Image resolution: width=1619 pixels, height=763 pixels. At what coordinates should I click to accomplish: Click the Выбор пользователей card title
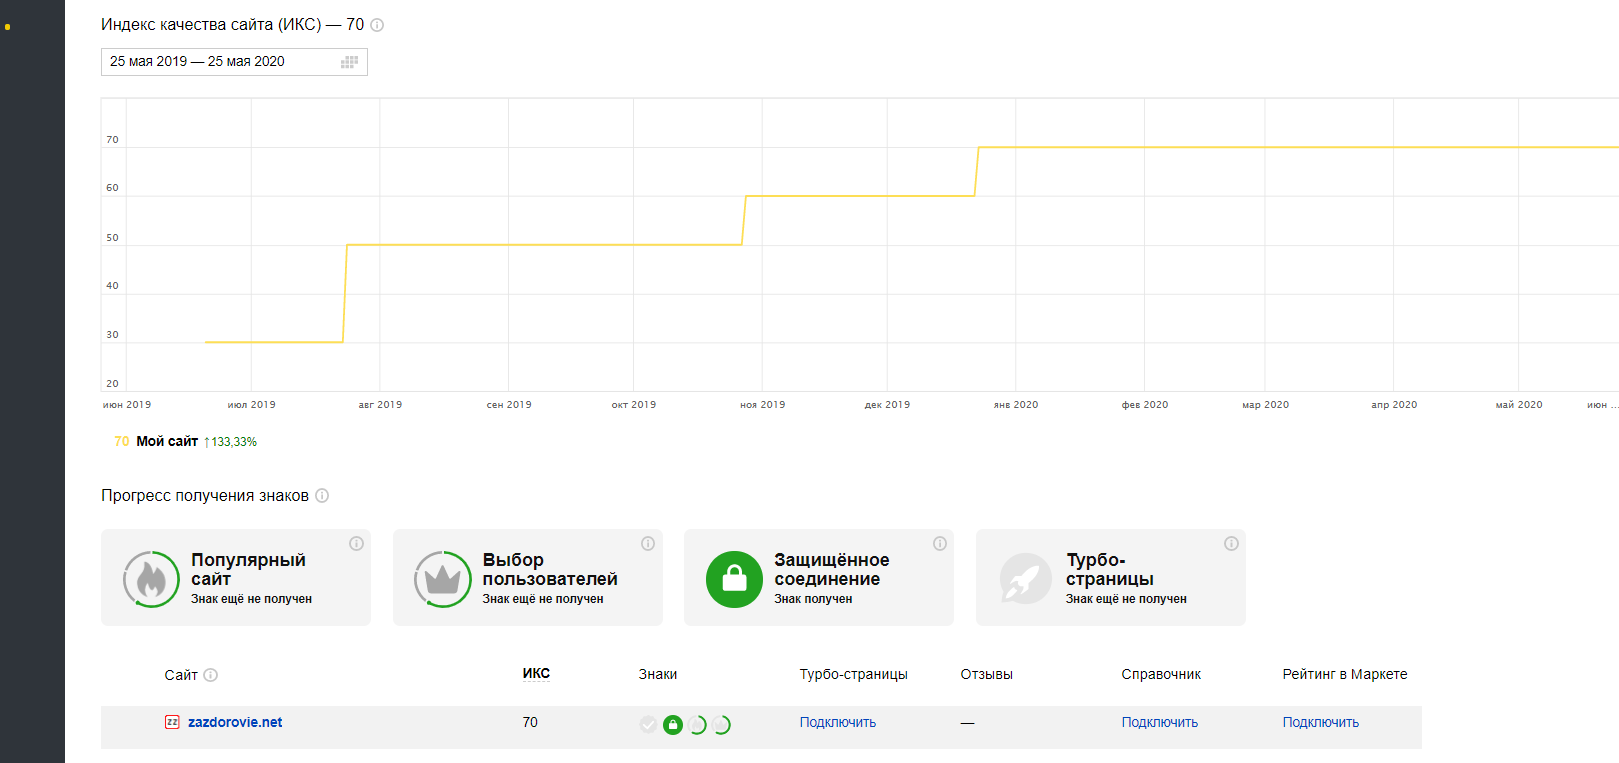click(x=550, y=569)
